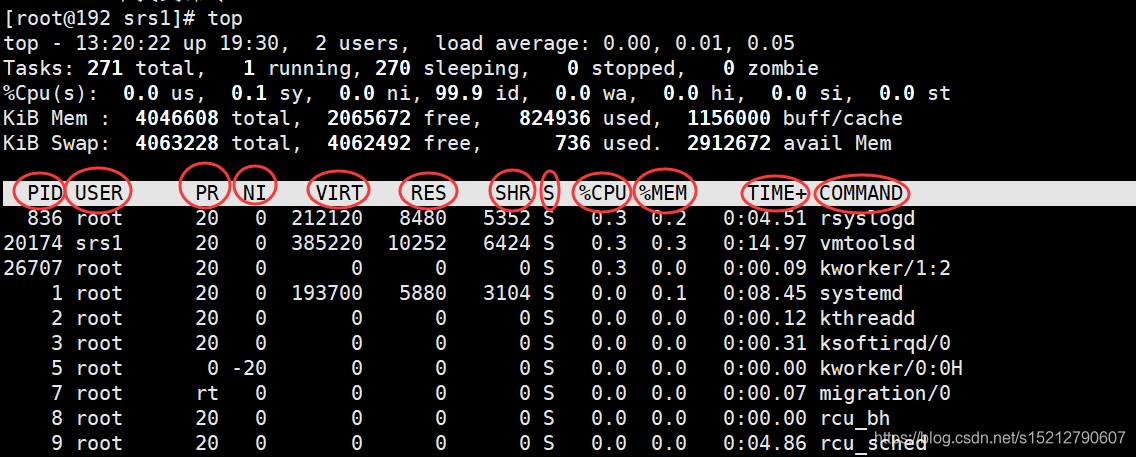Click the %MEM column header
Viewport: 1136px width, 457px height.
coord(662,193)
